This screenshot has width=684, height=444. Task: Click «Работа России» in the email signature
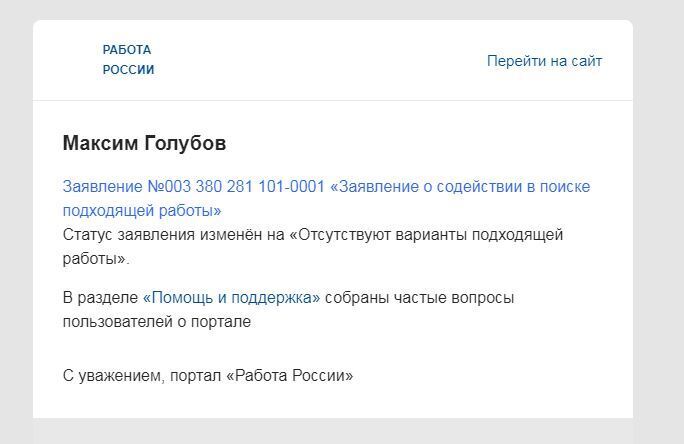290,376
